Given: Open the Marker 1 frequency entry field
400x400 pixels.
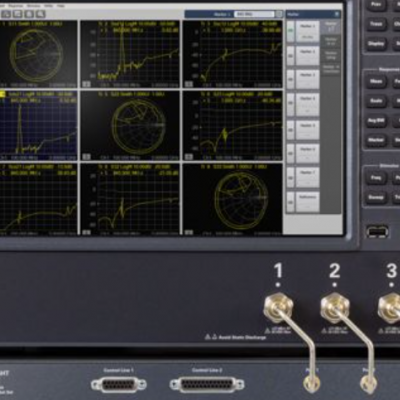Looking at the screenshot, I should click(x=254, y=14).
